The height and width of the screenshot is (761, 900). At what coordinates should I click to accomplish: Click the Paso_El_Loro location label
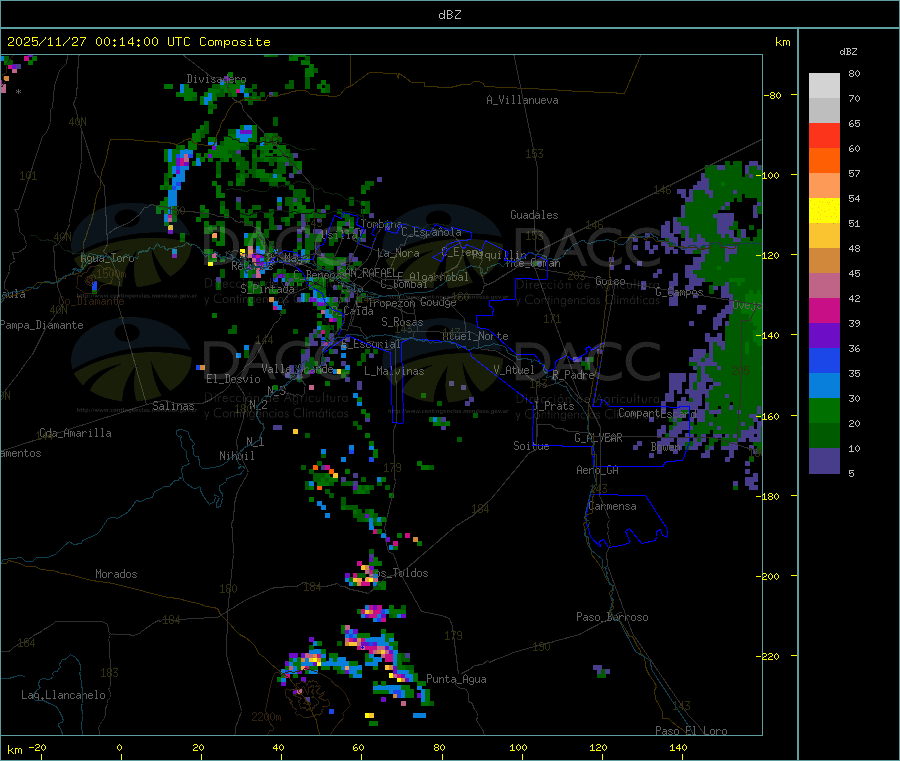pyautogui.click(x=692, y=731)
